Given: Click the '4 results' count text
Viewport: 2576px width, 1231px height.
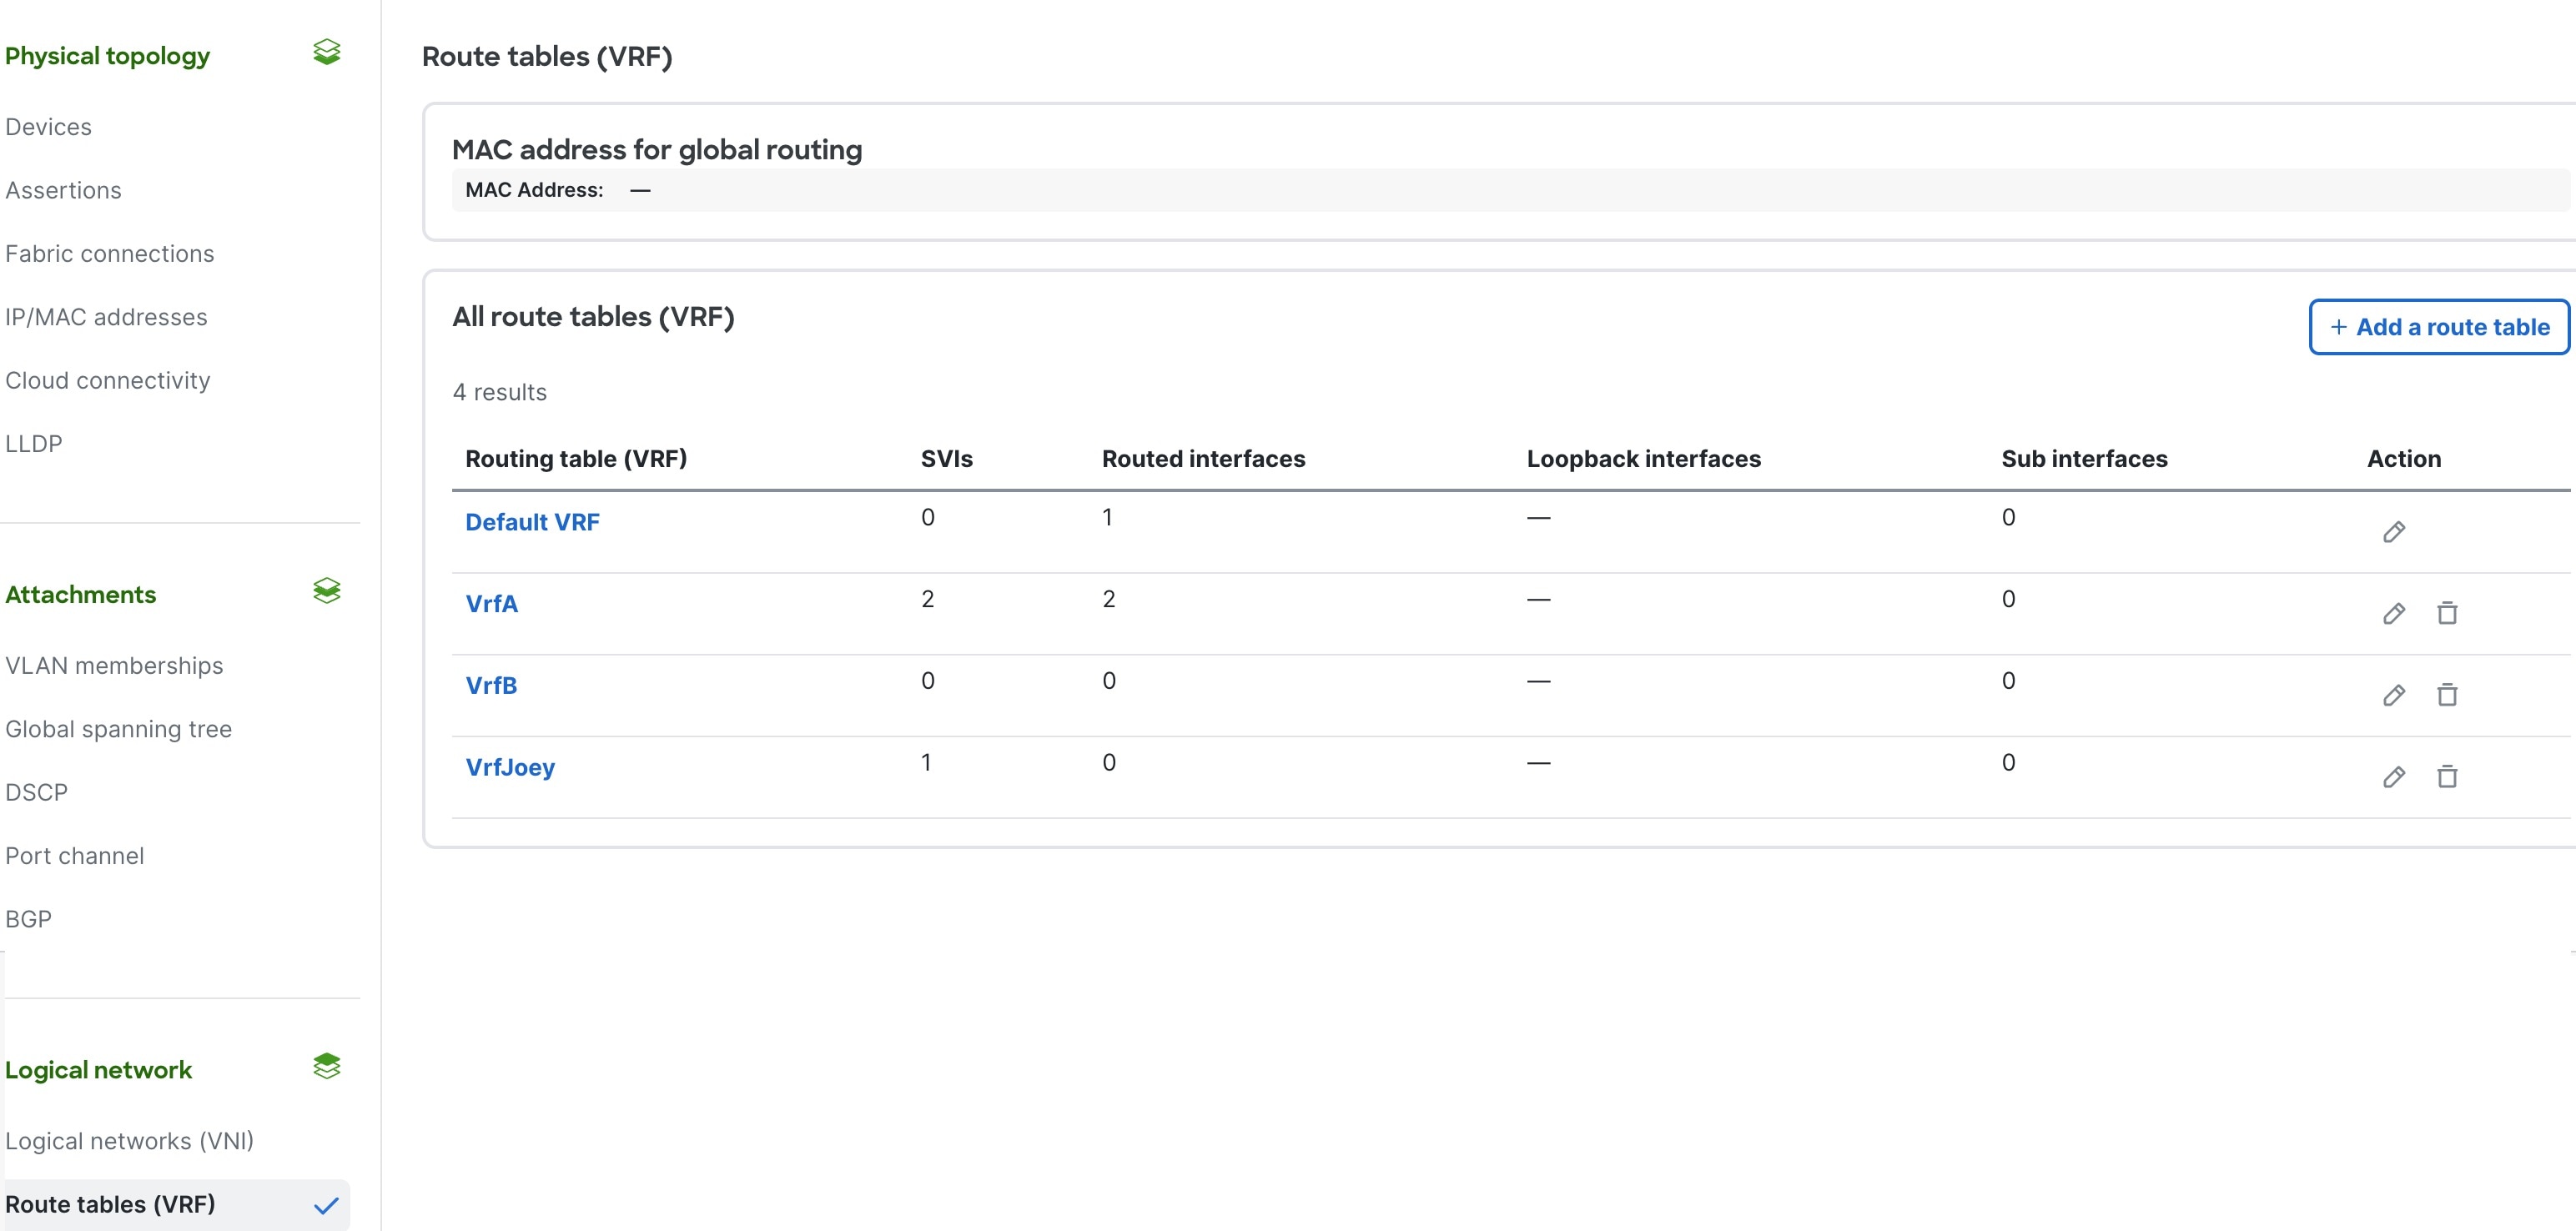Looking at the screenshot, I should [499, 392].
